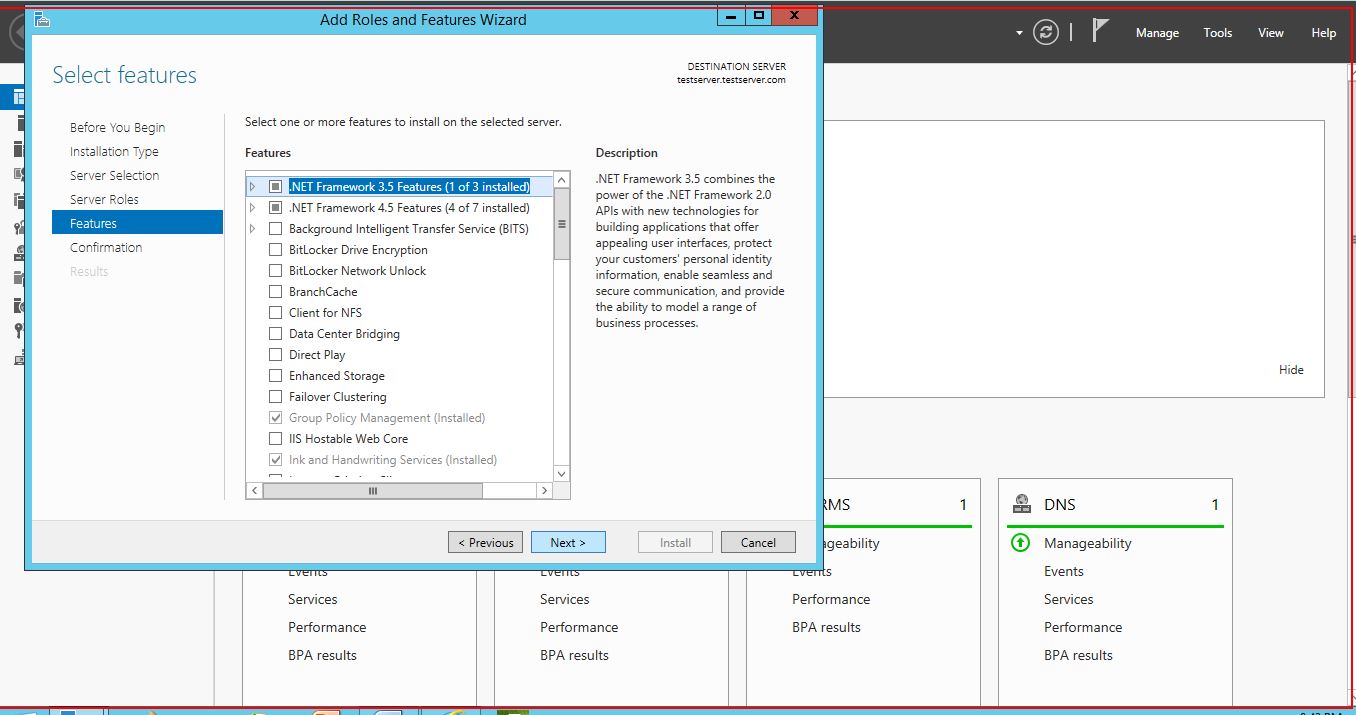The width and height of the screenshot is (1356, 715).
Task: Open the notifications flag icon
Action: [x=1100, y=31]
